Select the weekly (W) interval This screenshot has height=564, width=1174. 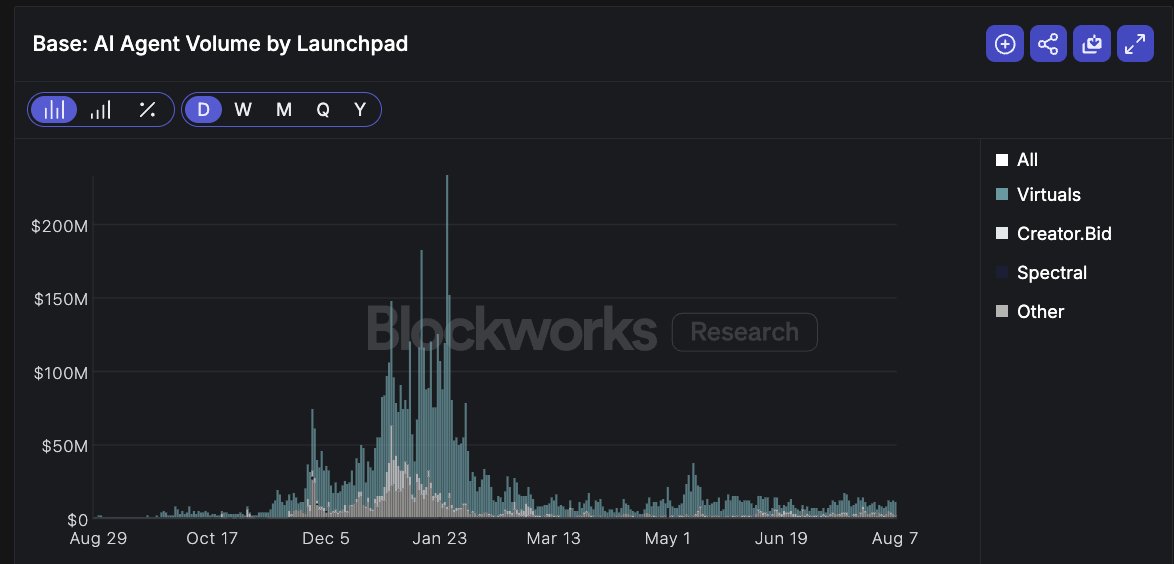[243, 110]
